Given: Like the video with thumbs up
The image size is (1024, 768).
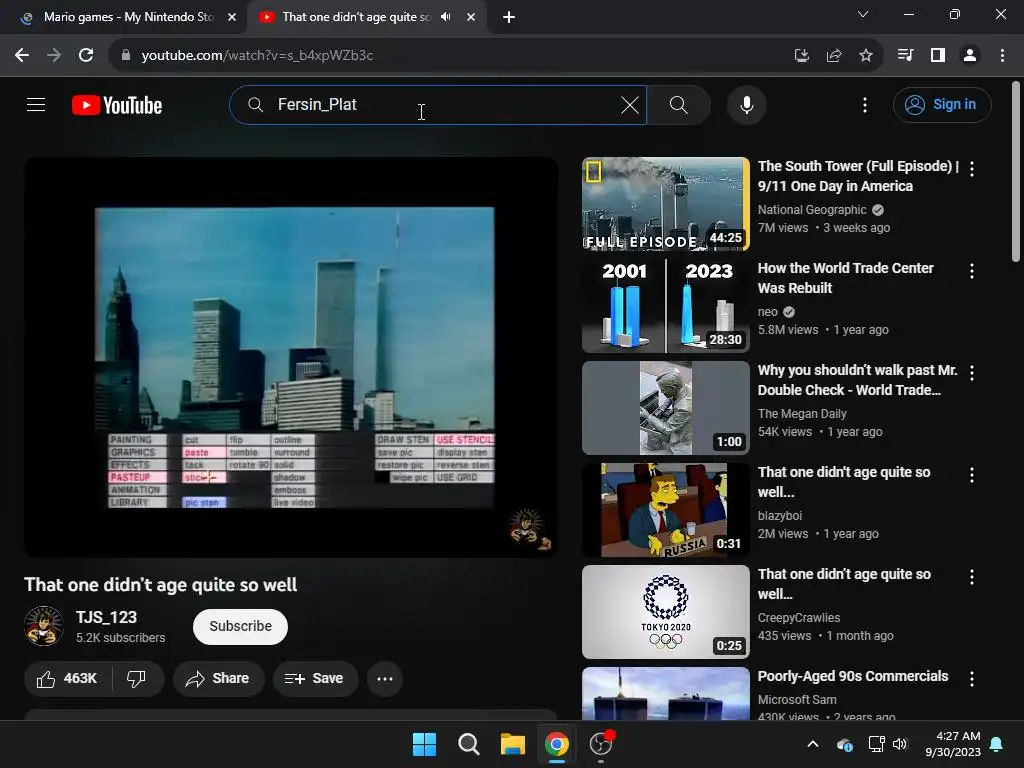Looking at the screenshot, I should click(x=67, y=679).
